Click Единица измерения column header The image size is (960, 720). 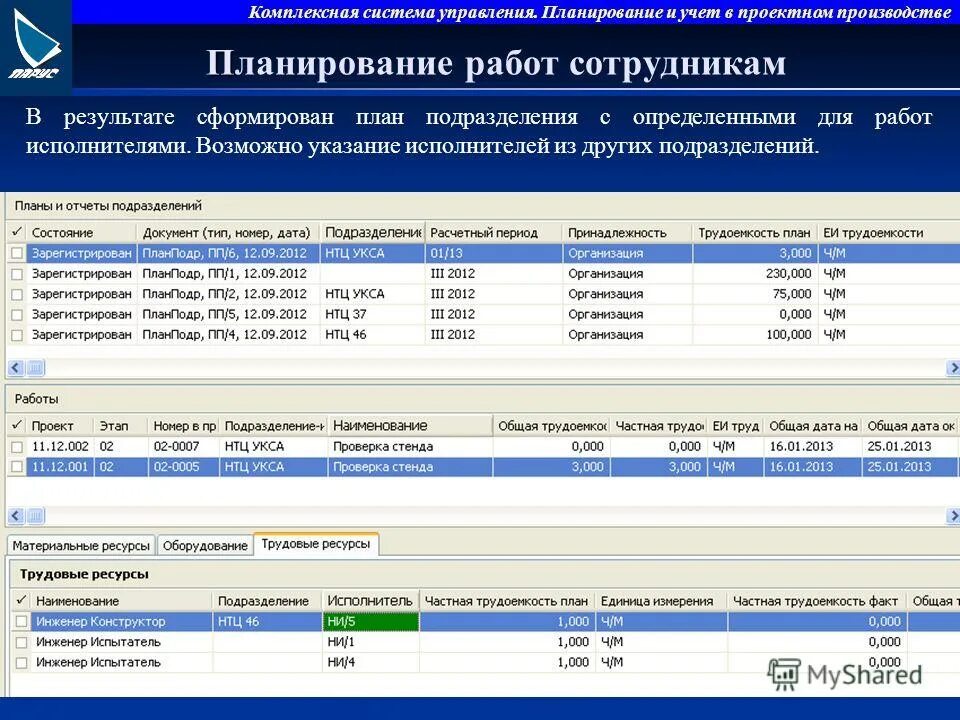coord(661,601)
